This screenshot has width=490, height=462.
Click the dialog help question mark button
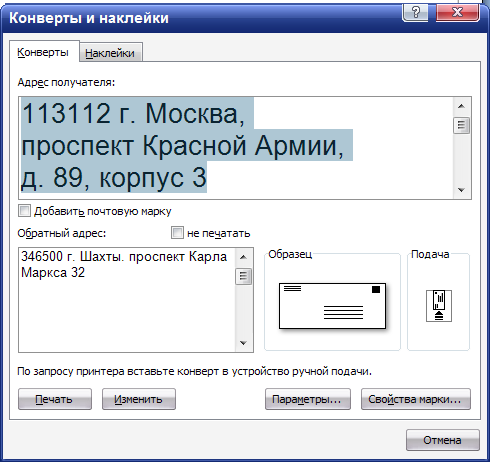tap(415, 13)
